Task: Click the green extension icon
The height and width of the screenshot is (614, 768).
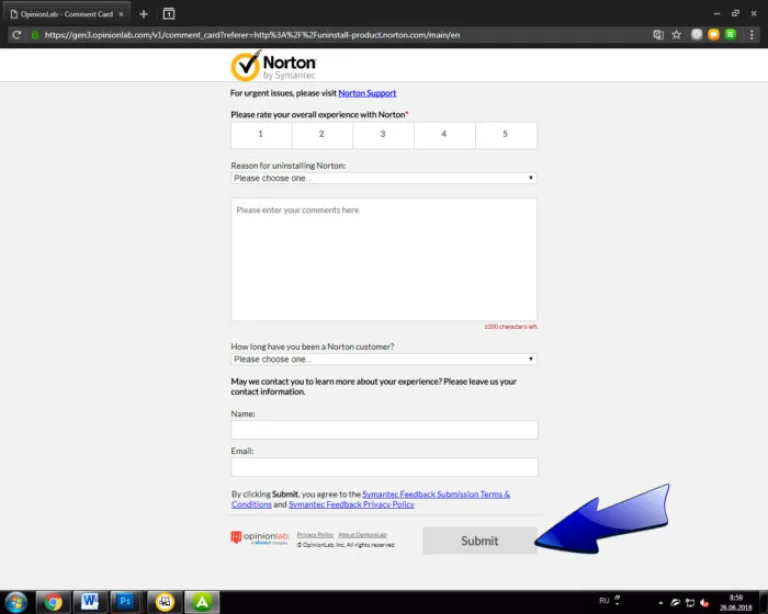Action: (x=730, y=34)
